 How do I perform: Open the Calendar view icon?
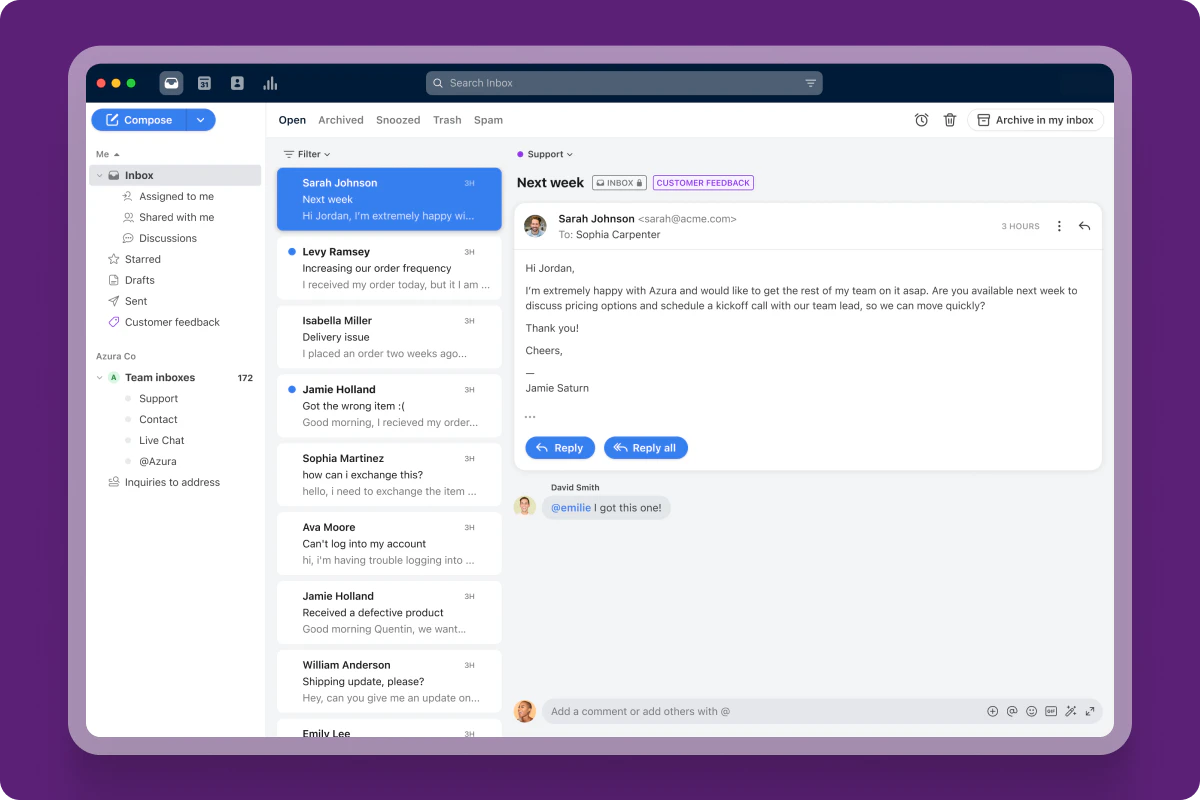[204, 83]
